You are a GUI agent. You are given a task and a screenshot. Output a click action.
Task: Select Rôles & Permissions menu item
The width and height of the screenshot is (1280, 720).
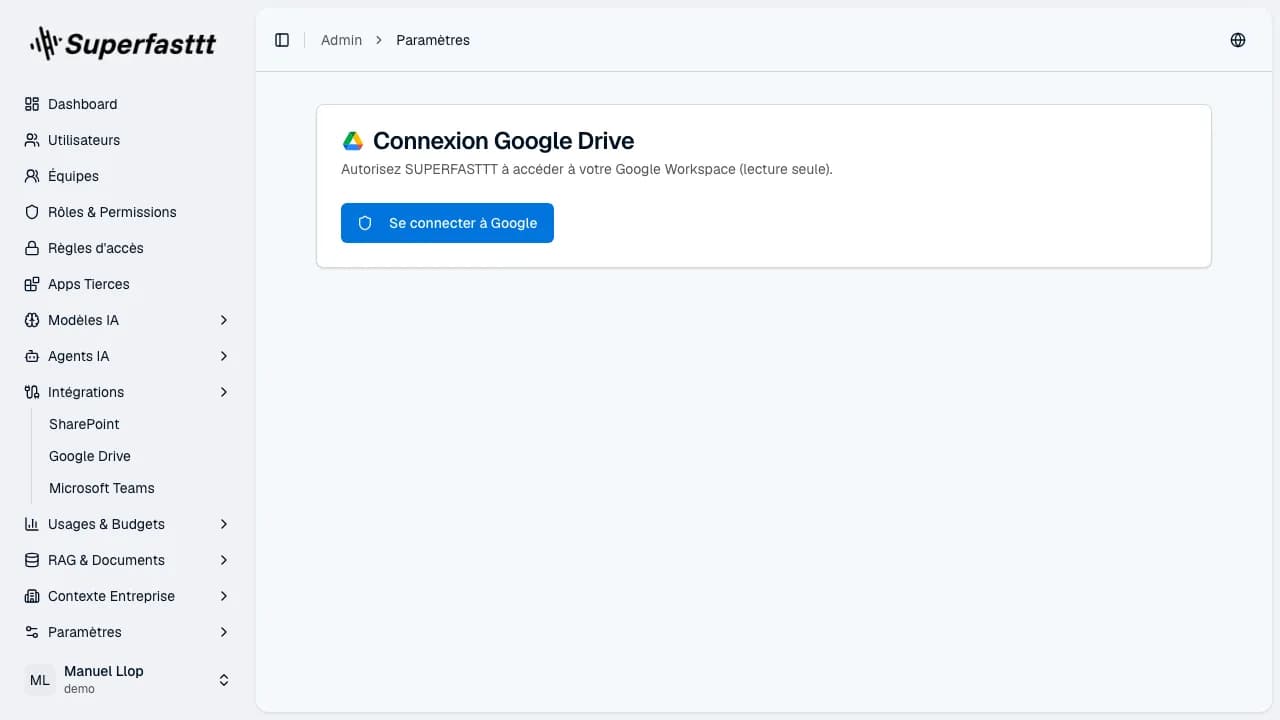(128, 212)
